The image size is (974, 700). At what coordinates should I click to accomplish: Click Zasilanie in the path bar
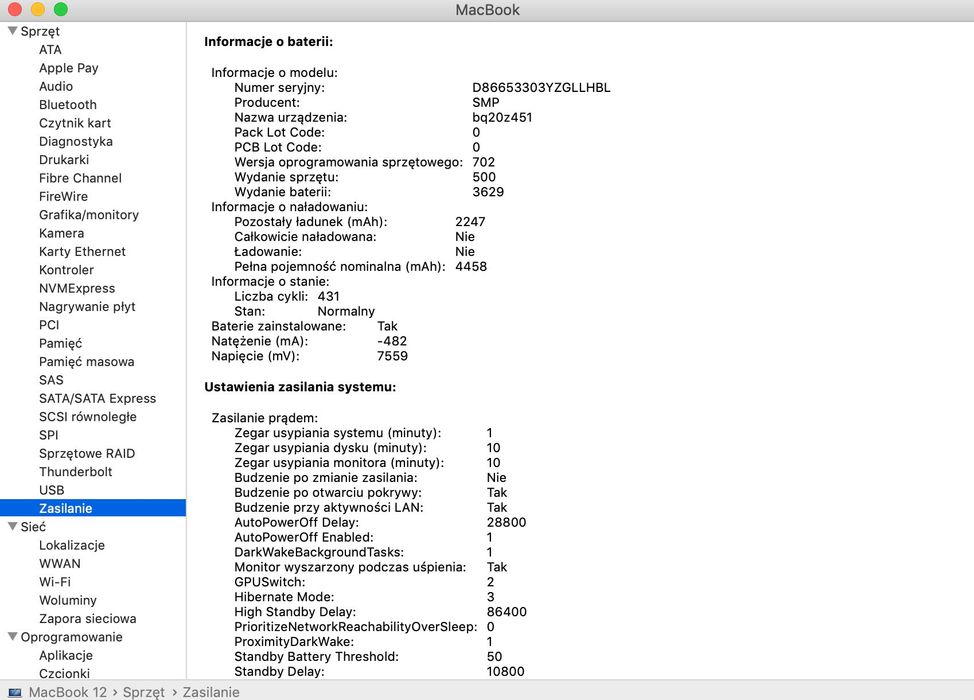pos(211,692)
